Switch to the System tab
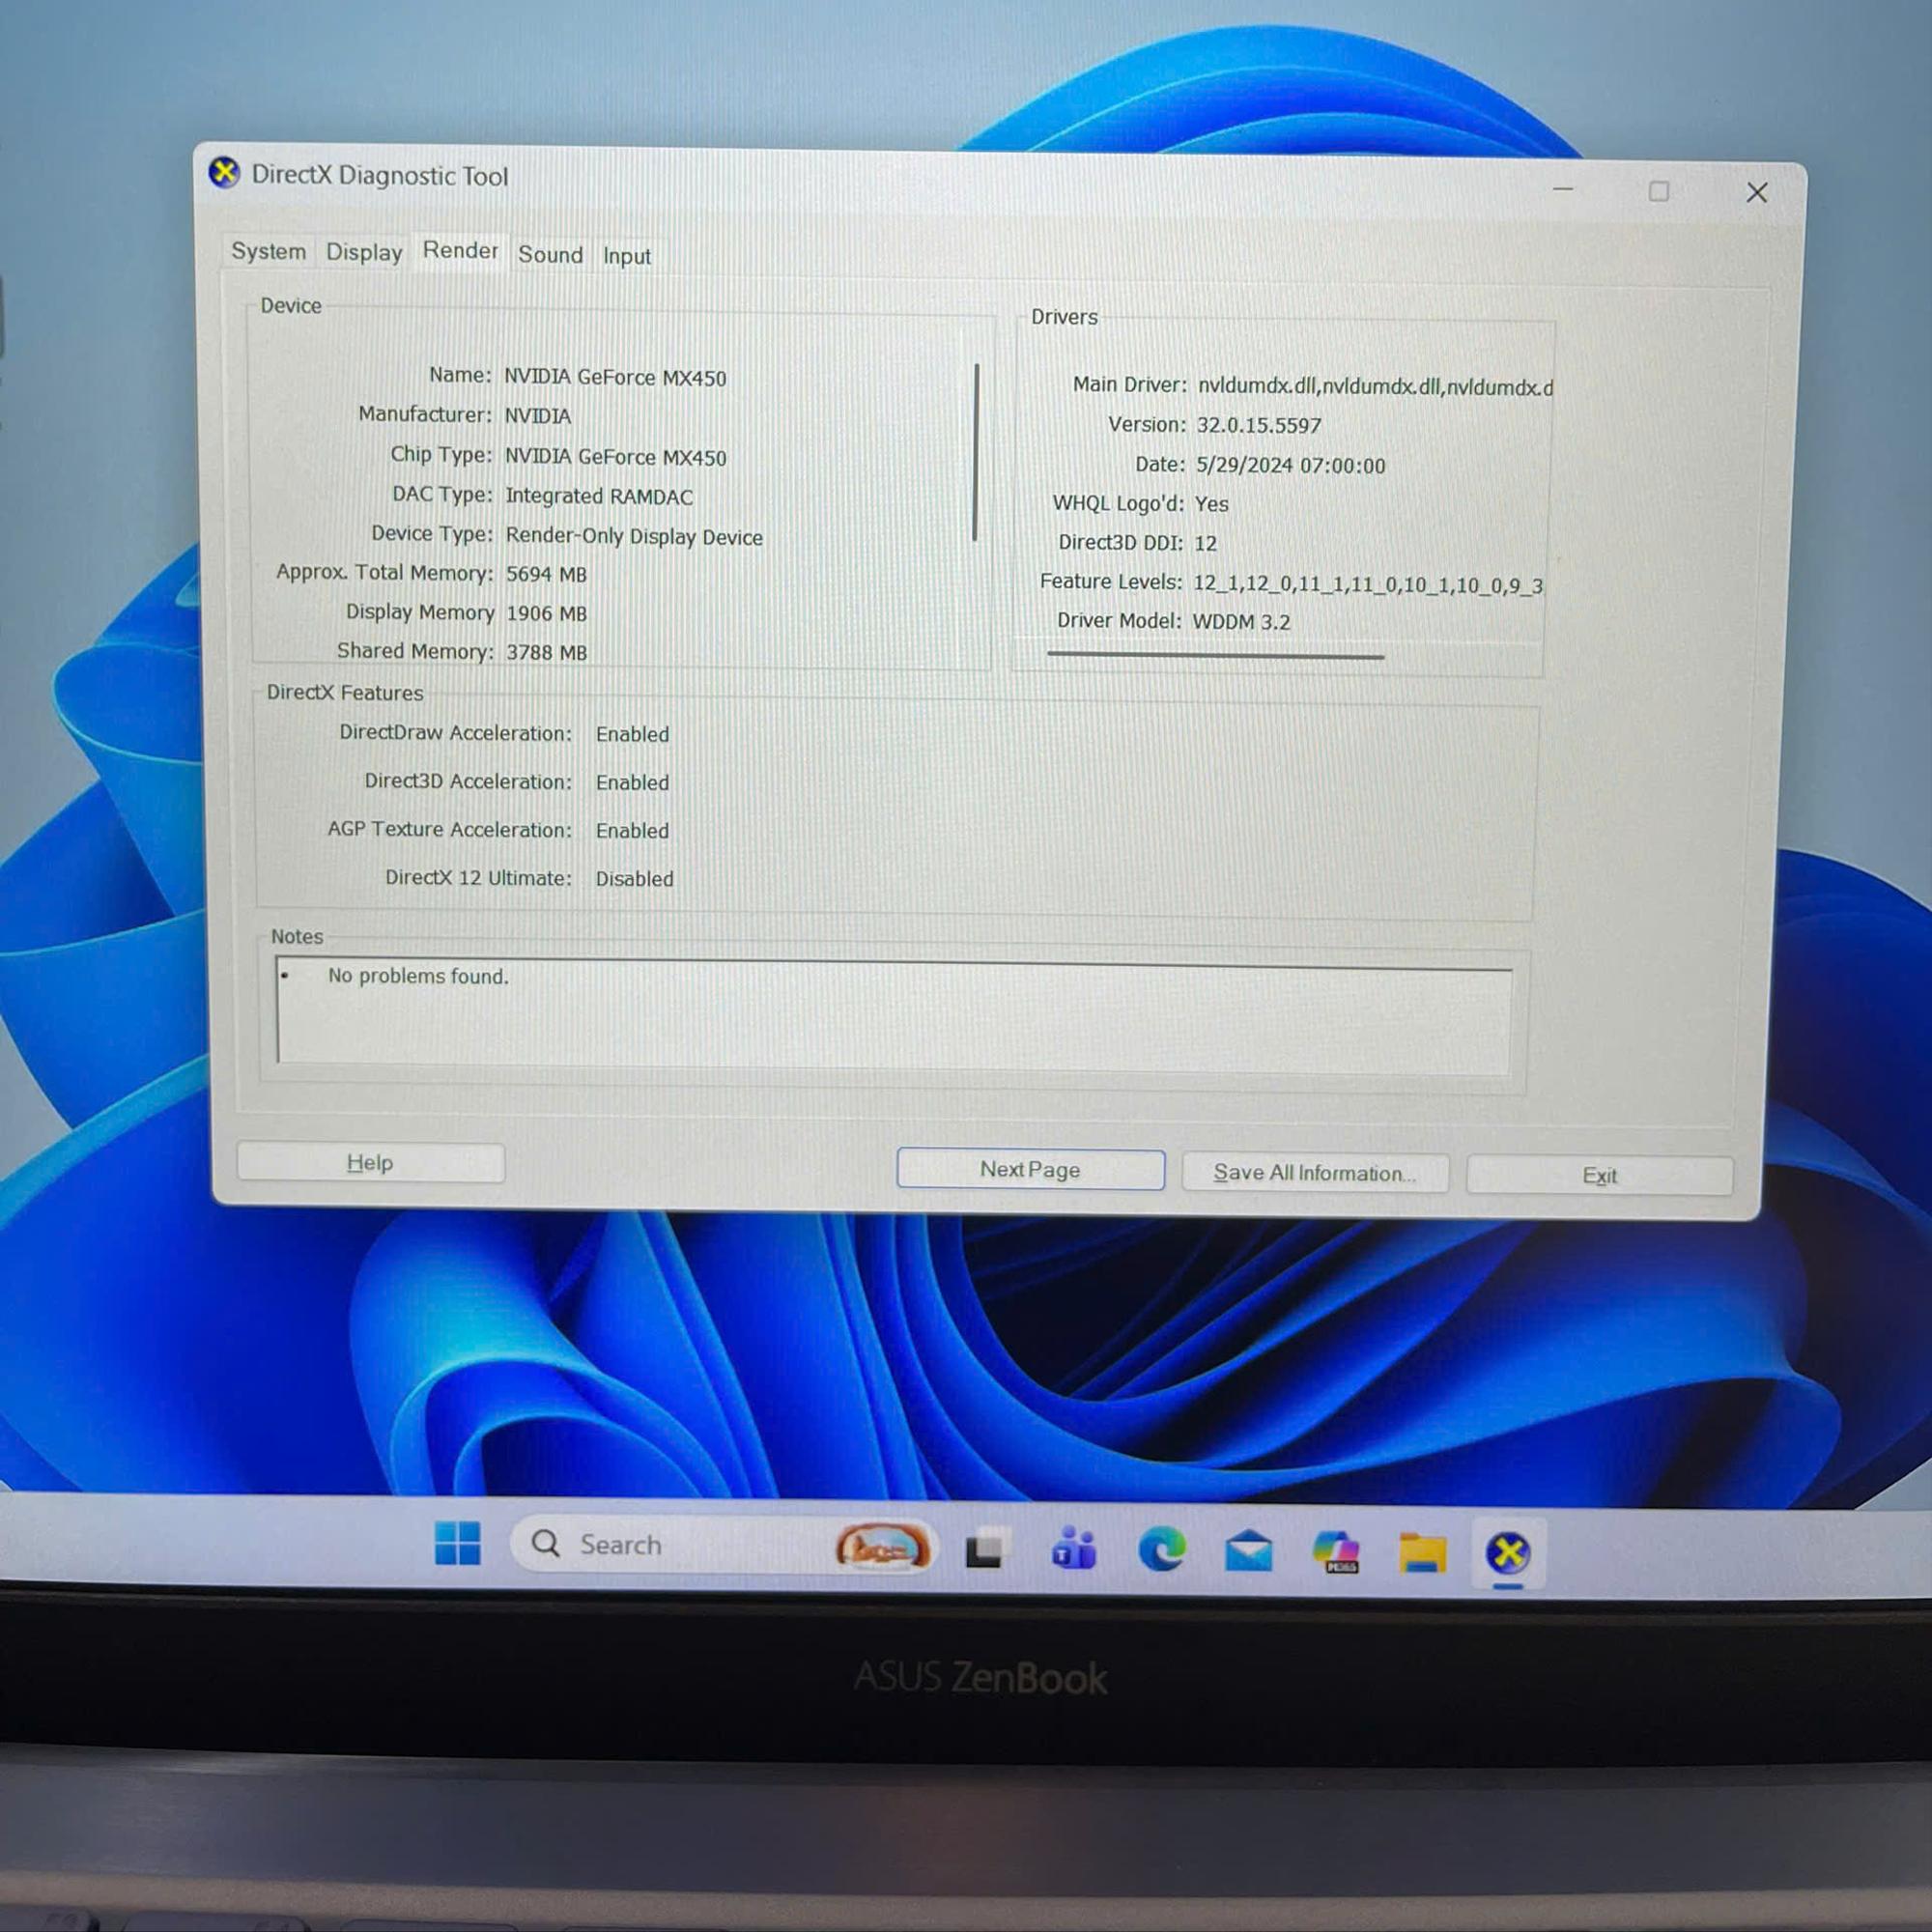 [268, 252]
